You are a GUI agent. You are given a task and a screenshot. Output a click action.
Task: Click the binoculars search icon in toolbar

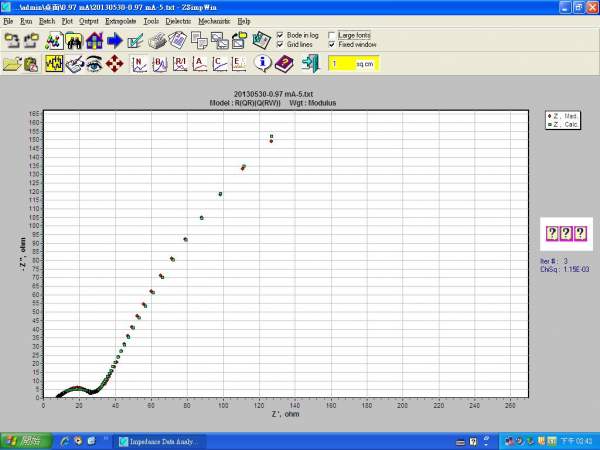coord(74,41)
